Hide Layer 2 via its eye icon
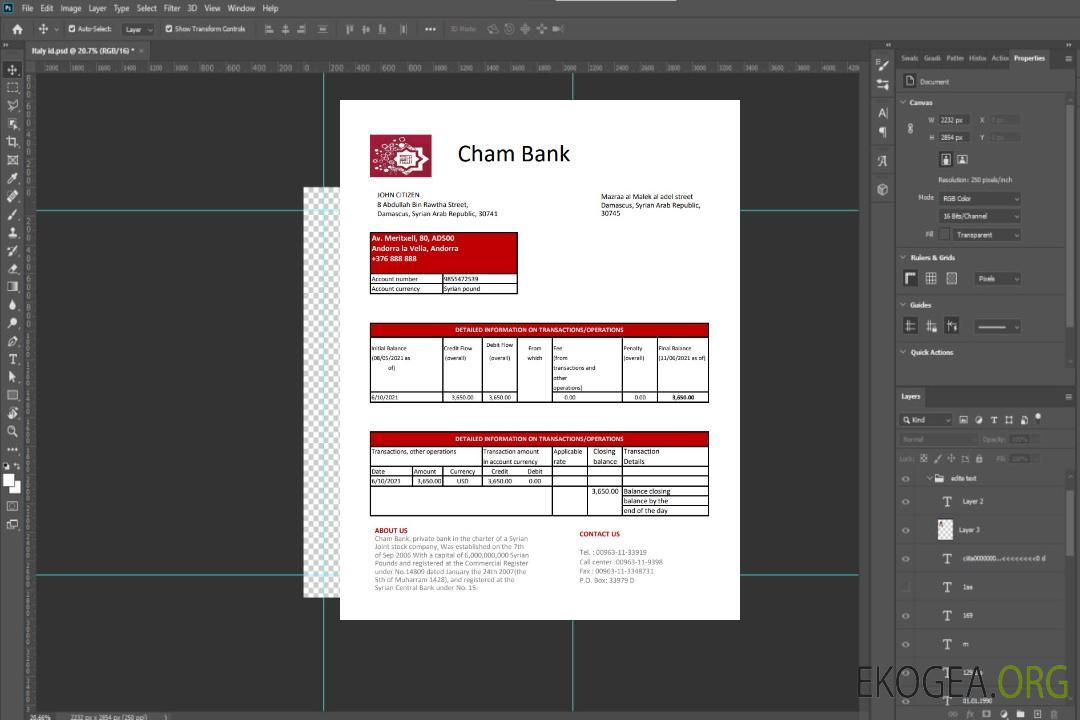Screen dimensions: 1080x720 (906, 502)
